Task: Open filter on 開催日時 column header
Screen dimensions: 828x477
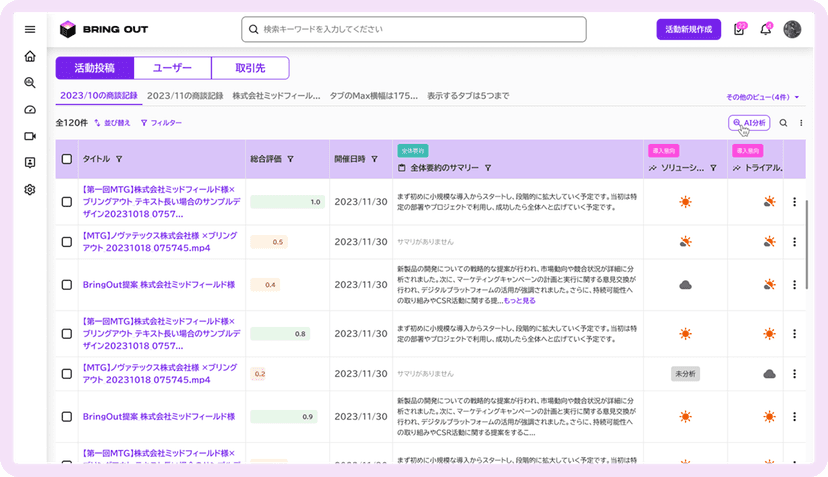Action: point(375,159)
